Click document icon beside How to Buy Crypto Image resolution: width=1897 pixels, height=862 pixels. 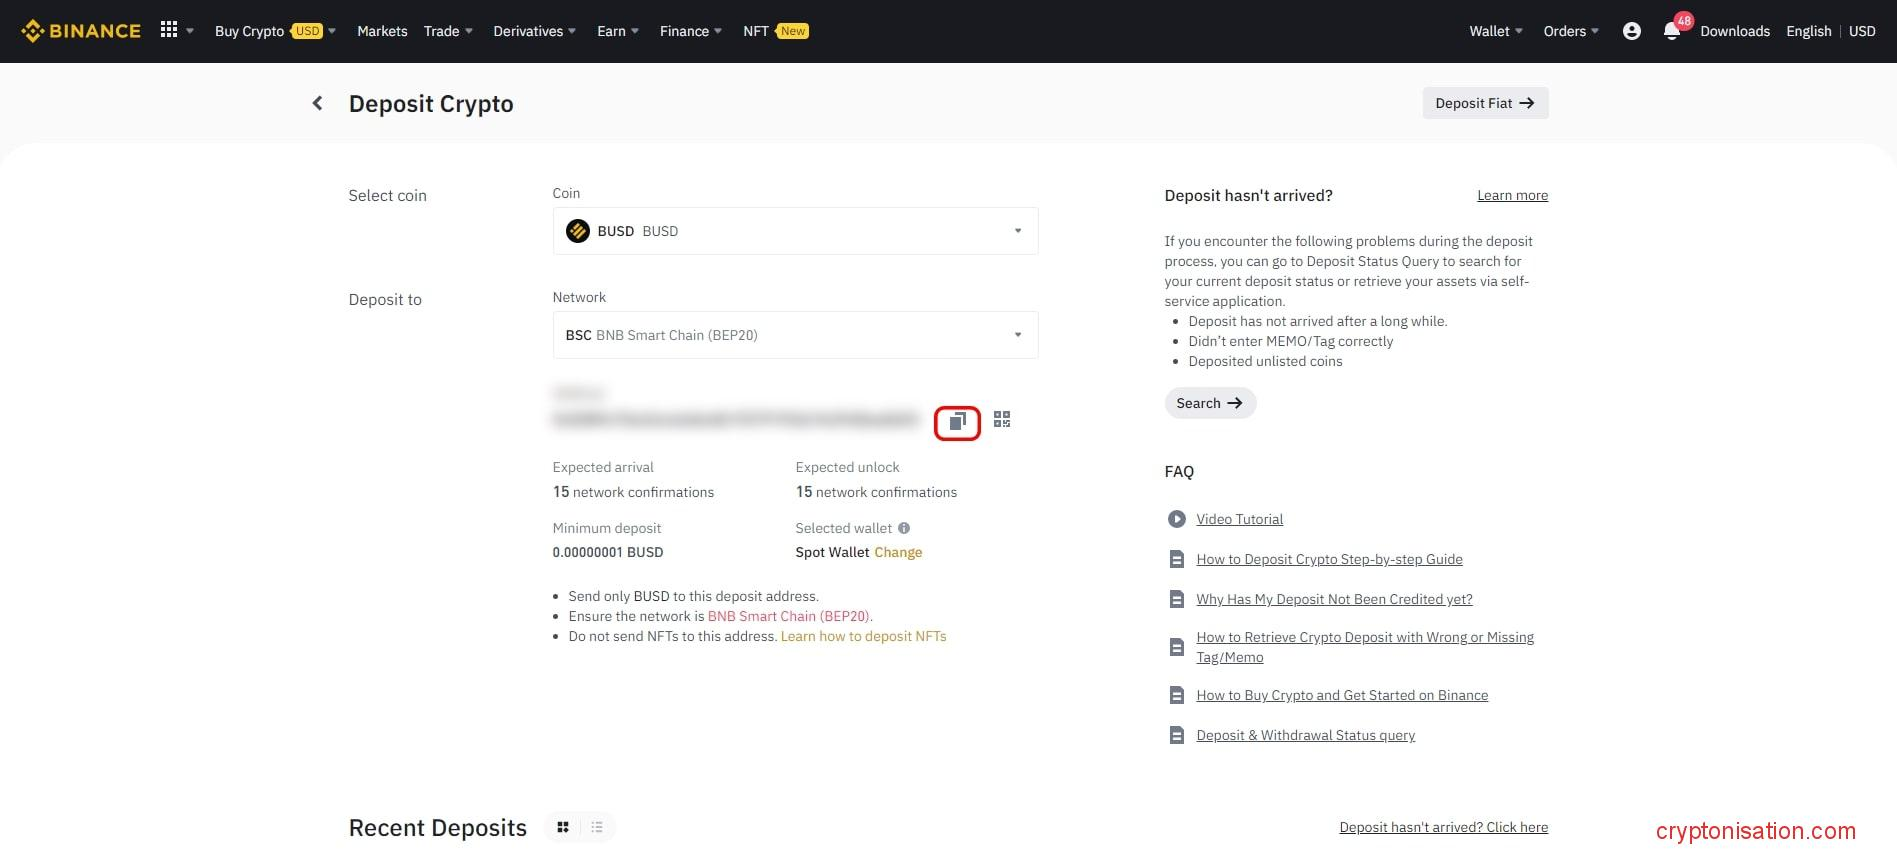1176,695
